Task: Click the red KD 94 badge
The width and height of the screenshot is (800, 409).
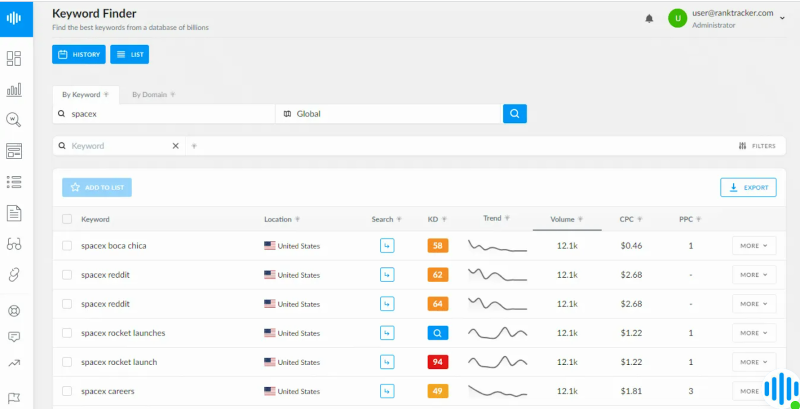Action: coord(438,362)
